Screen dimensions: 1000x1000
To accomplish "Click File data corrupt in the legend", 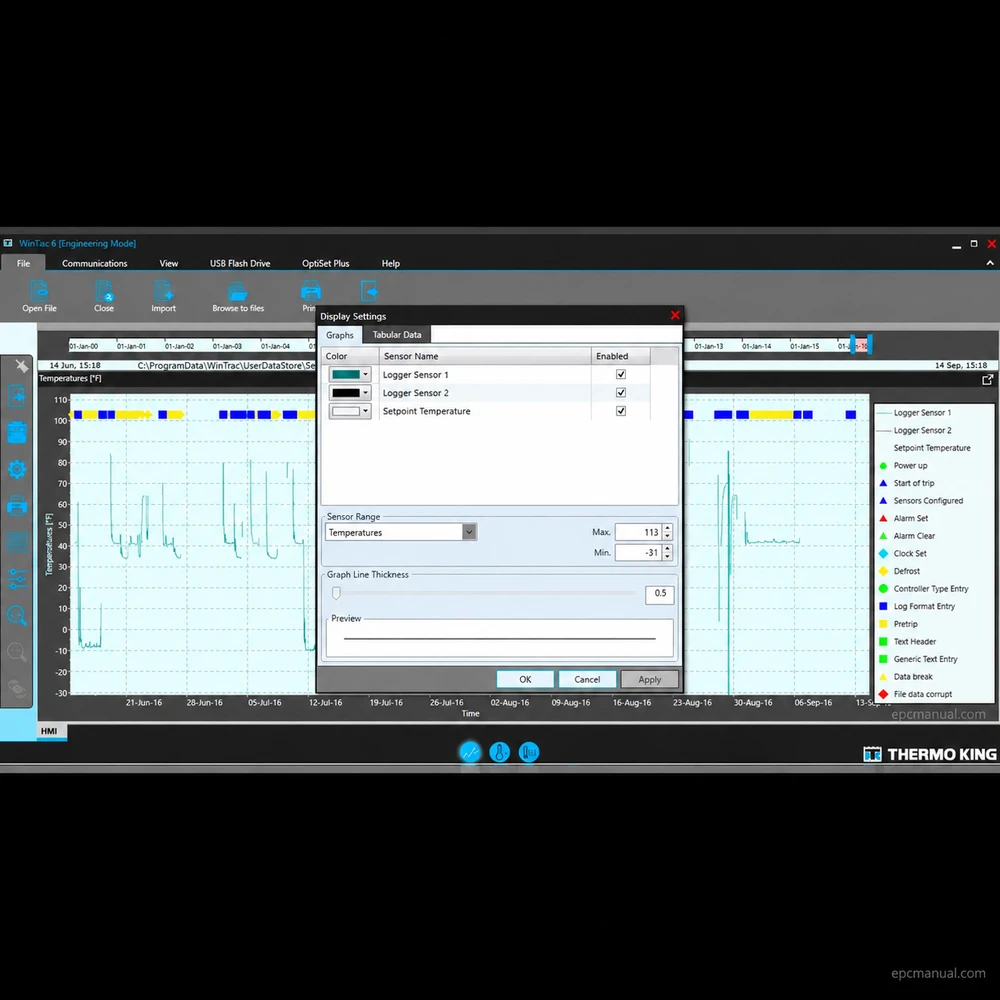I will (922, 694).
